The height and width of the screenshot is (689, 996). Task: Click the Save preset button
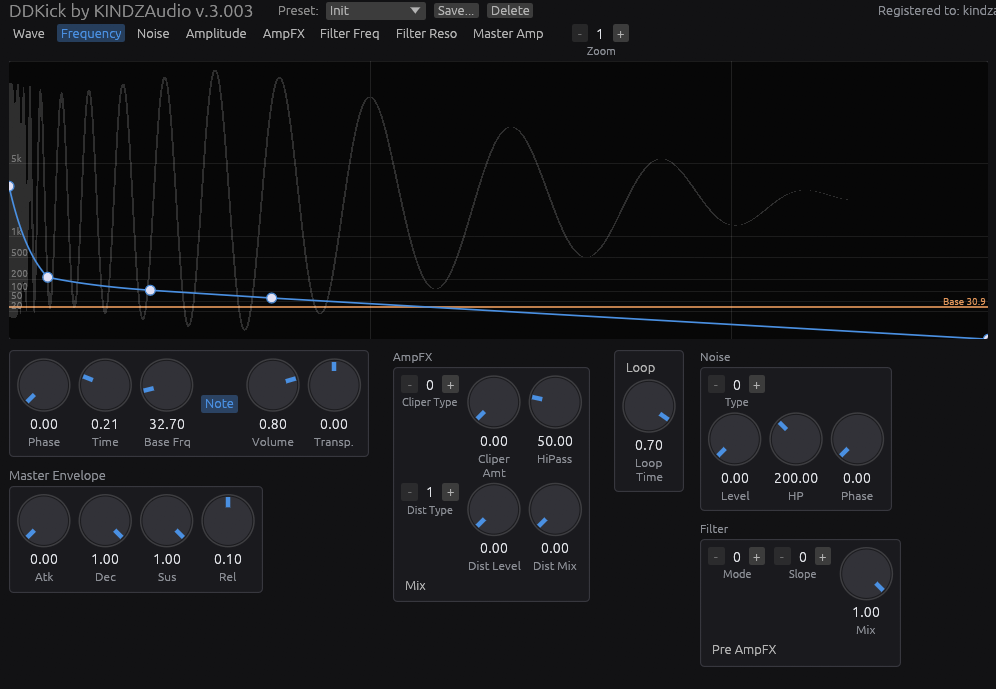(456, 11)
